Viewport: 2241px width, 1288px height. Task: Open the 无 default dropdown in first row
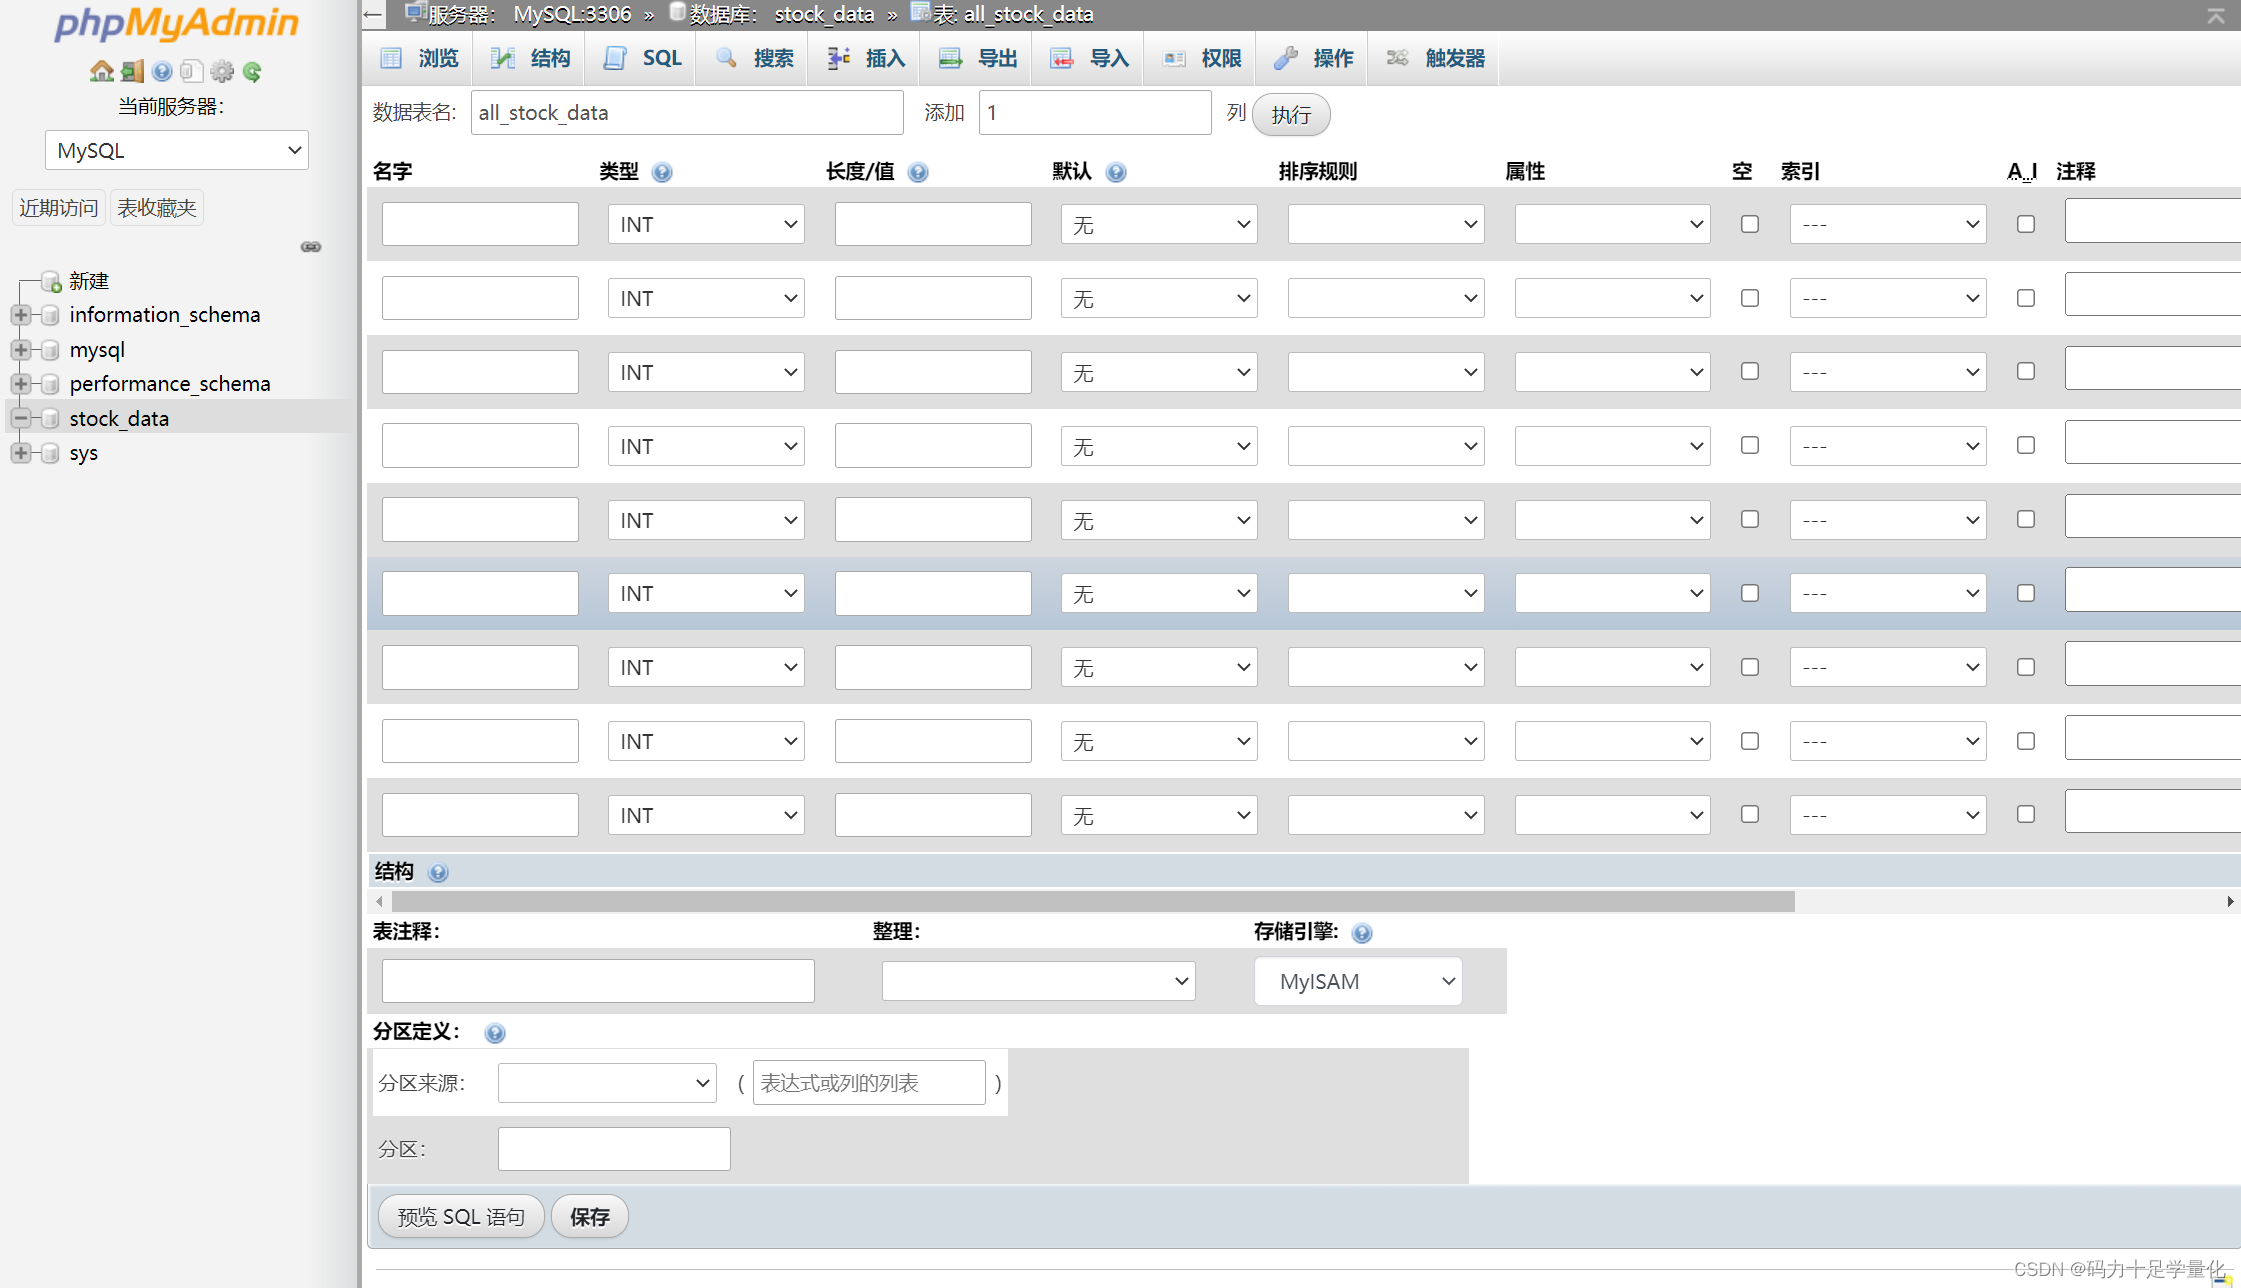(x=1159, y=224)
